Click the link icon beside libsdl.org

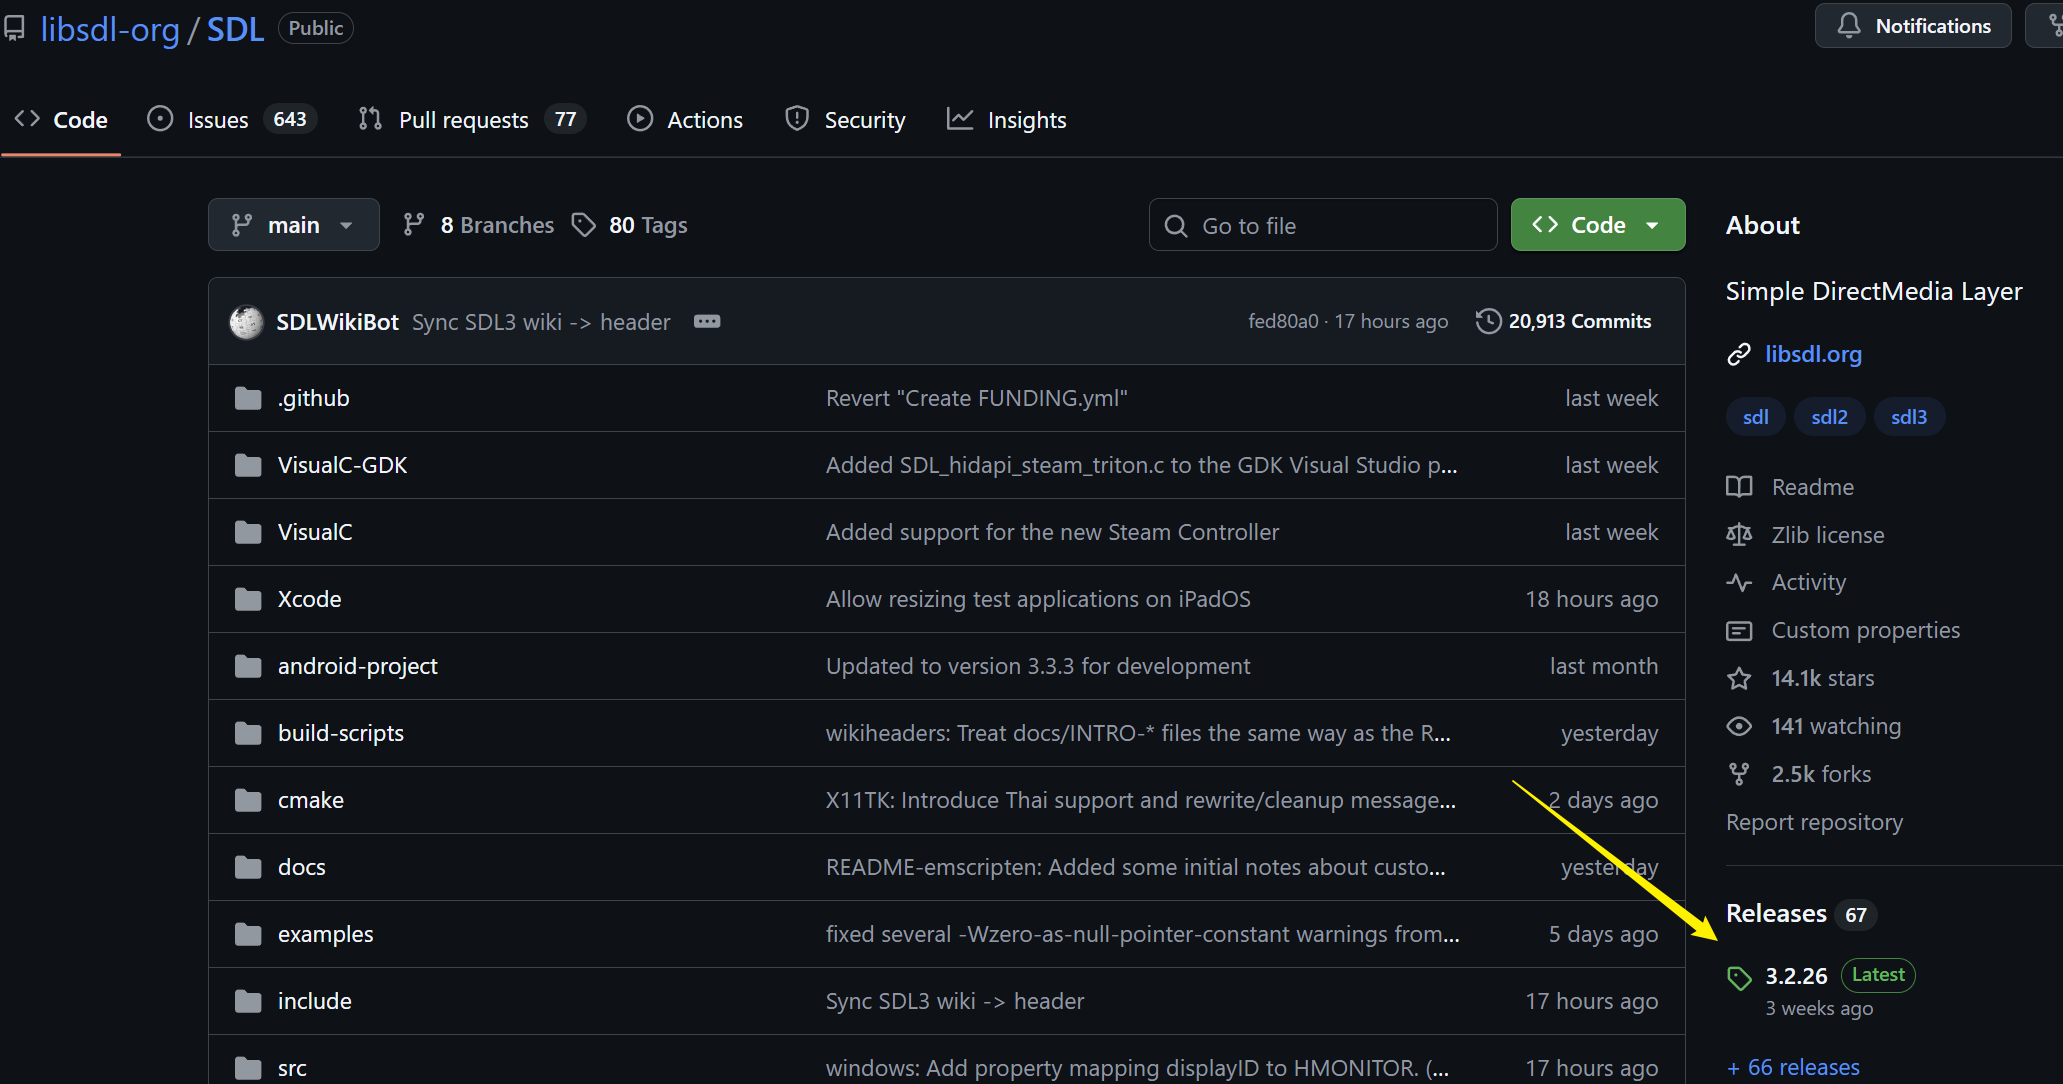pos(1739,355)
